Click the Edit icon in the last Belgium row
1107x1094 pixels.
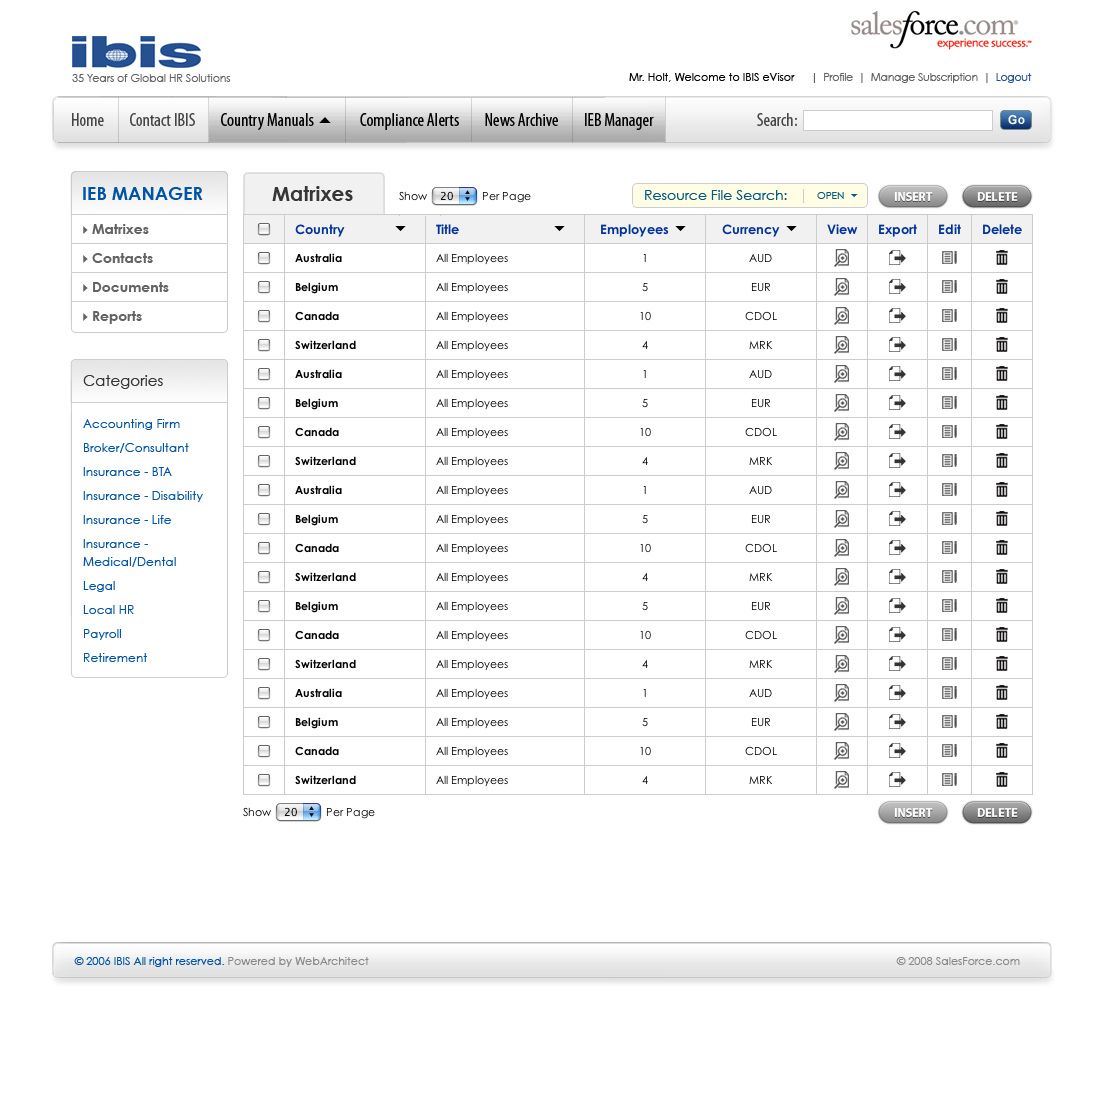click(949, 722)
